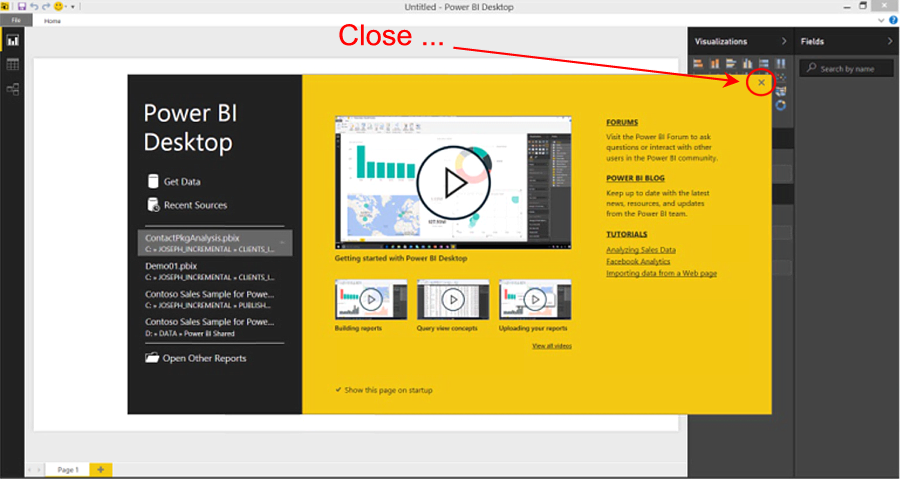Open the Facebook Analytics tutorial
Screen dimensions: 900x479
(638, 261)
